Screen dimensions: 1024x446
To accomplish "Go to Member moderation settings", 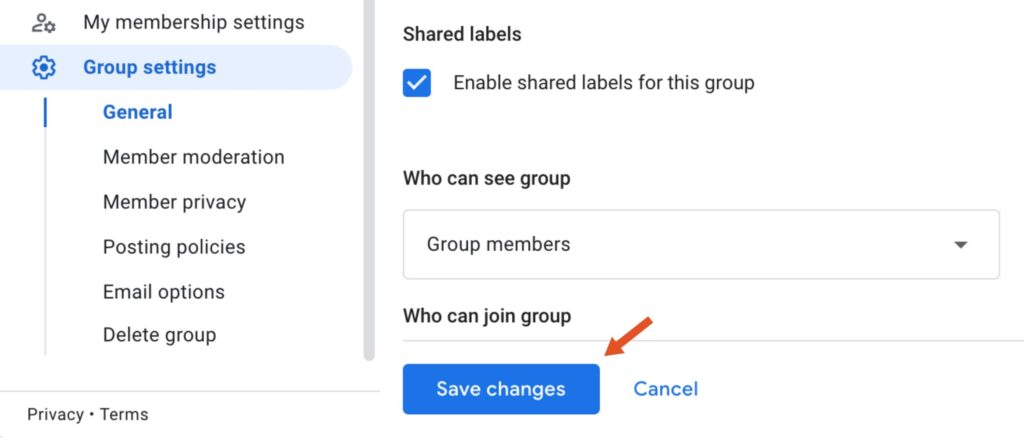I will pyautogui.click(x=193, y=157).
